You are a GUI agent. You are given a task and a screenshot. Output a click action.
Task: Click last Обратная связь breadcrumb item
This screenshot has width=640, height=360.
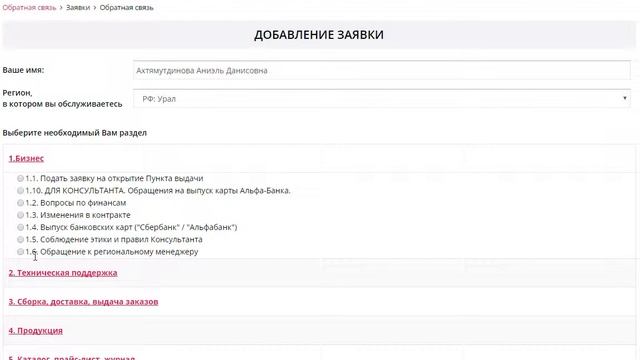[127, 7]
